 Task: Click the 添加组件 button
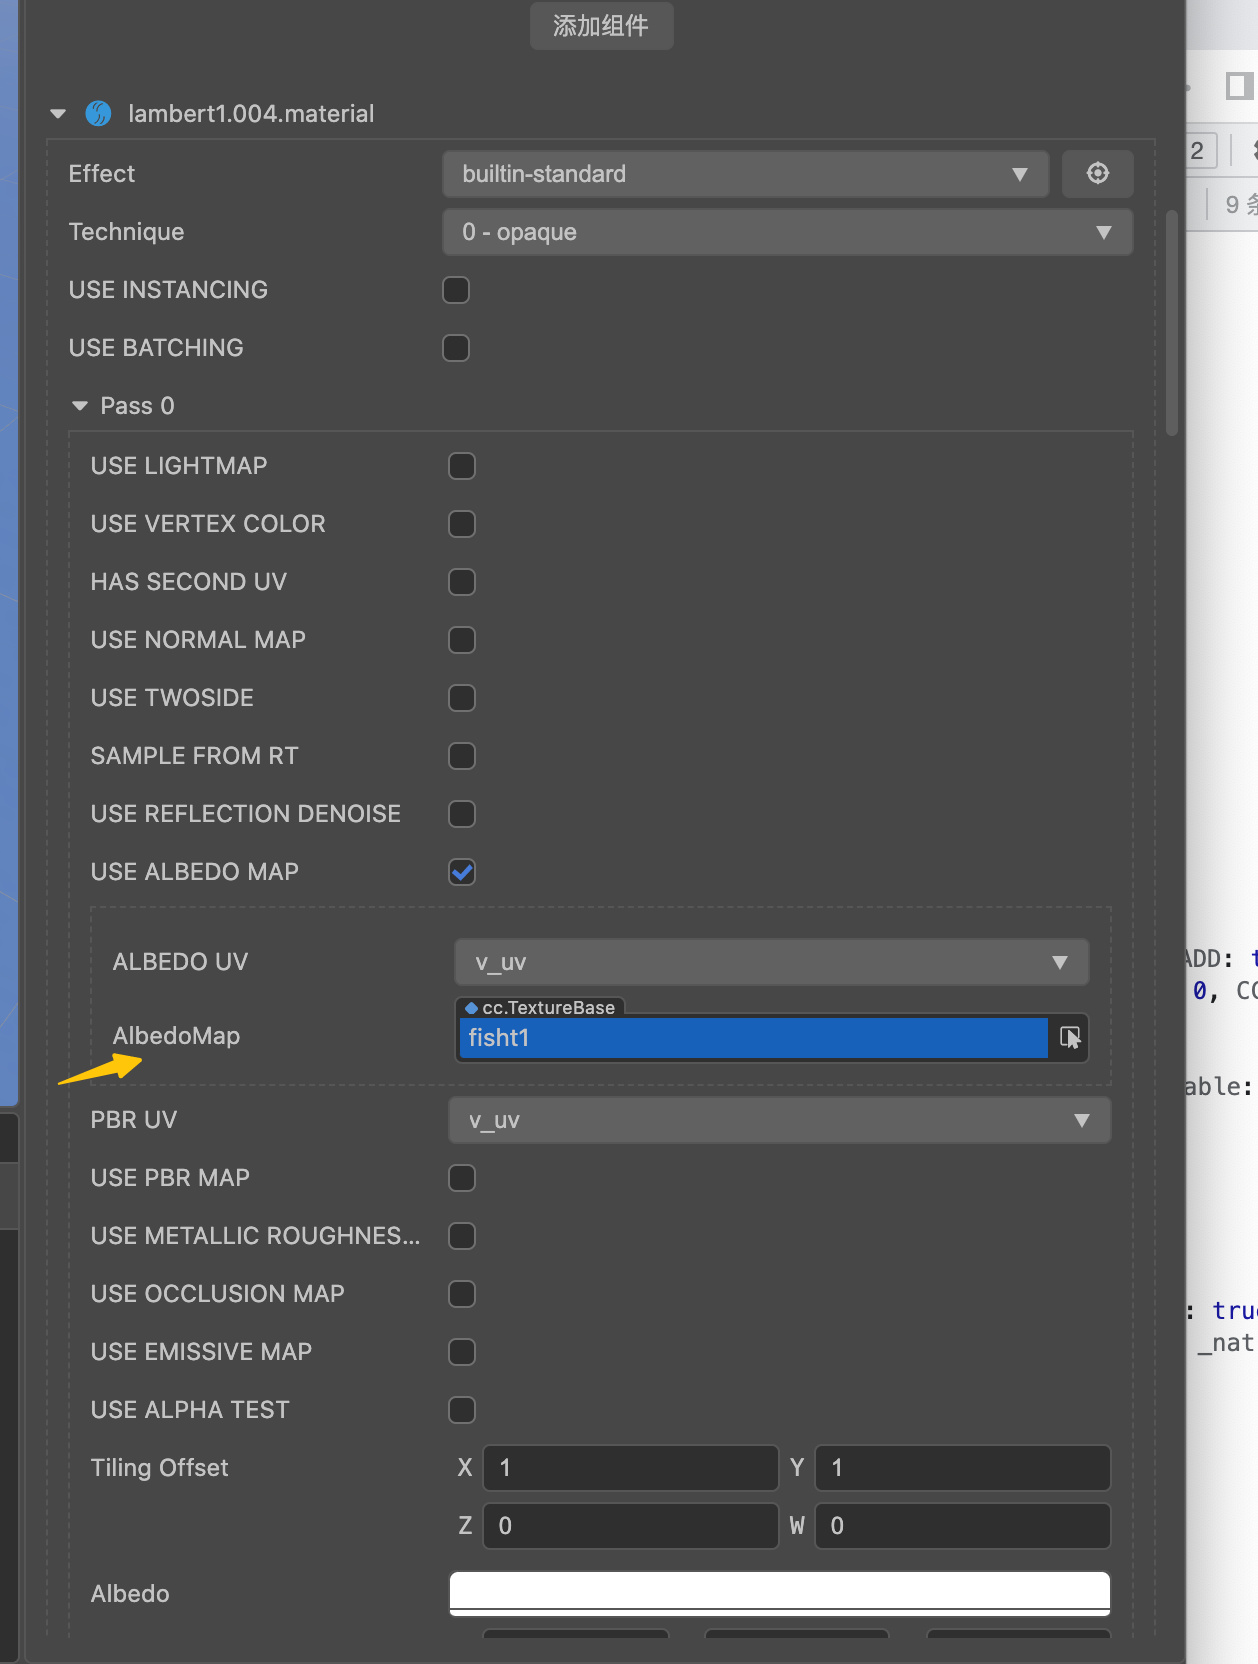(601, 26)
